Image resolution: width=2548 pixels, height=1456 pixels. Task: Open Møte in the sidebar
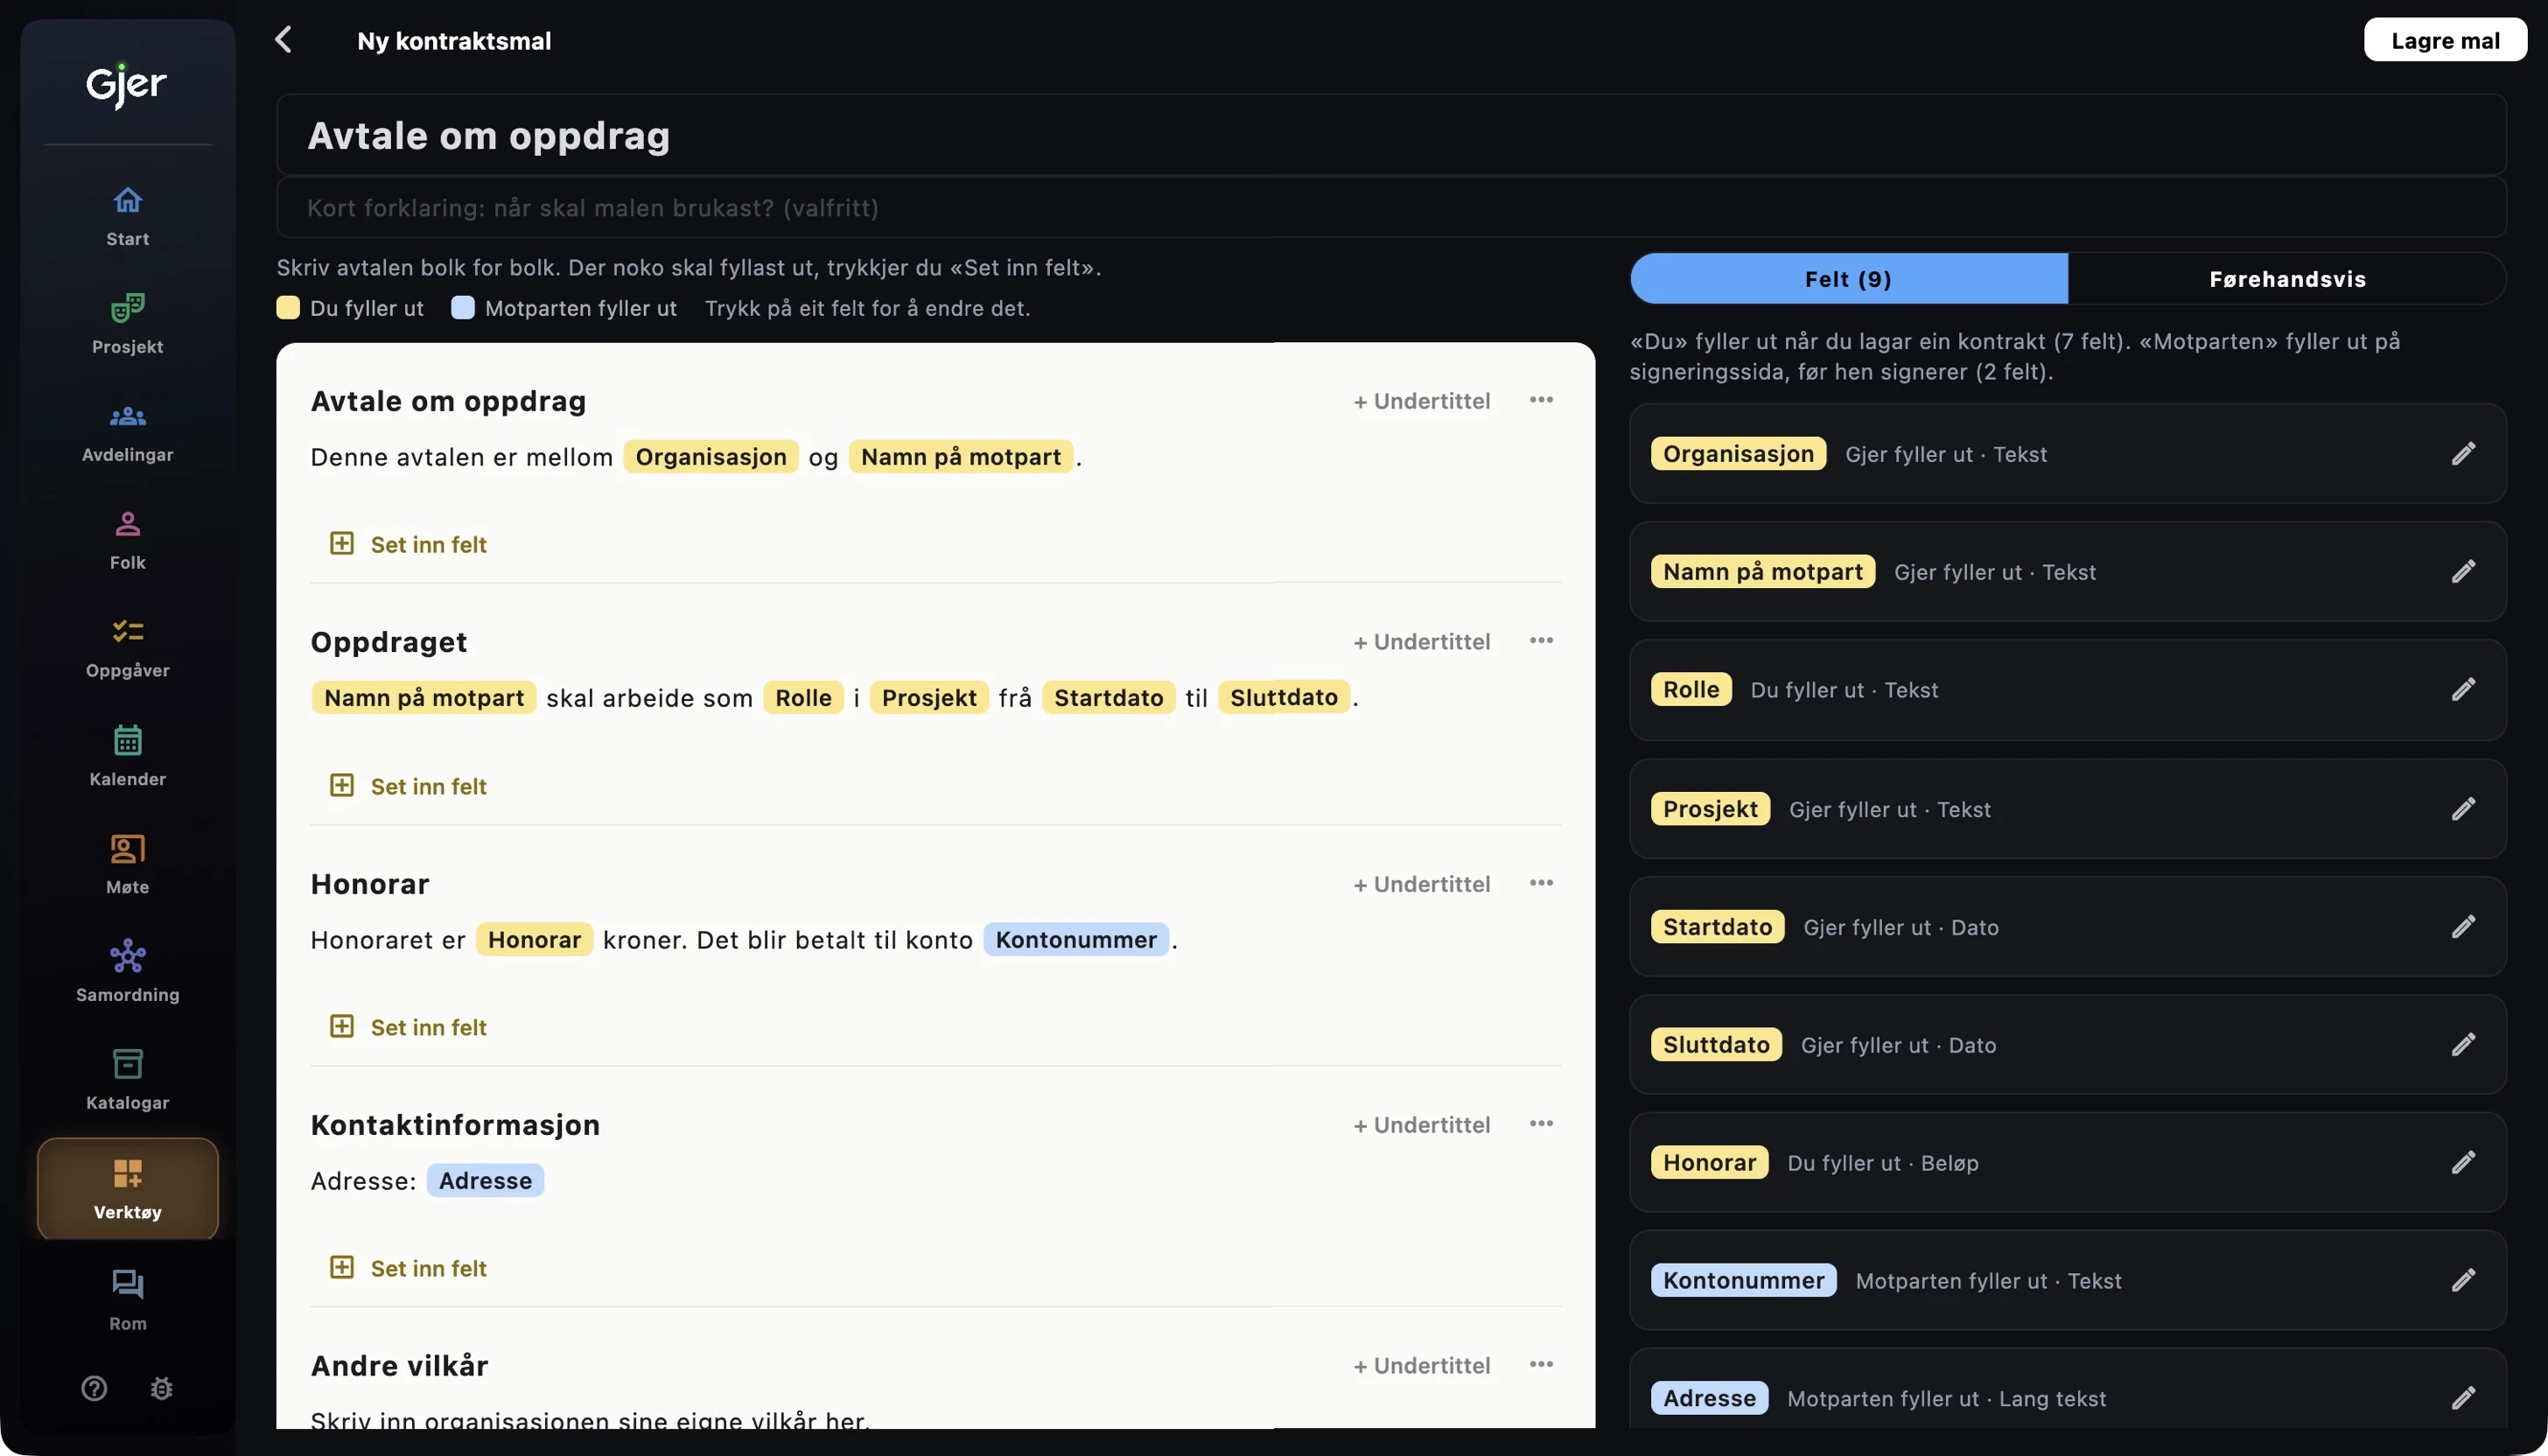coord(127,864)
